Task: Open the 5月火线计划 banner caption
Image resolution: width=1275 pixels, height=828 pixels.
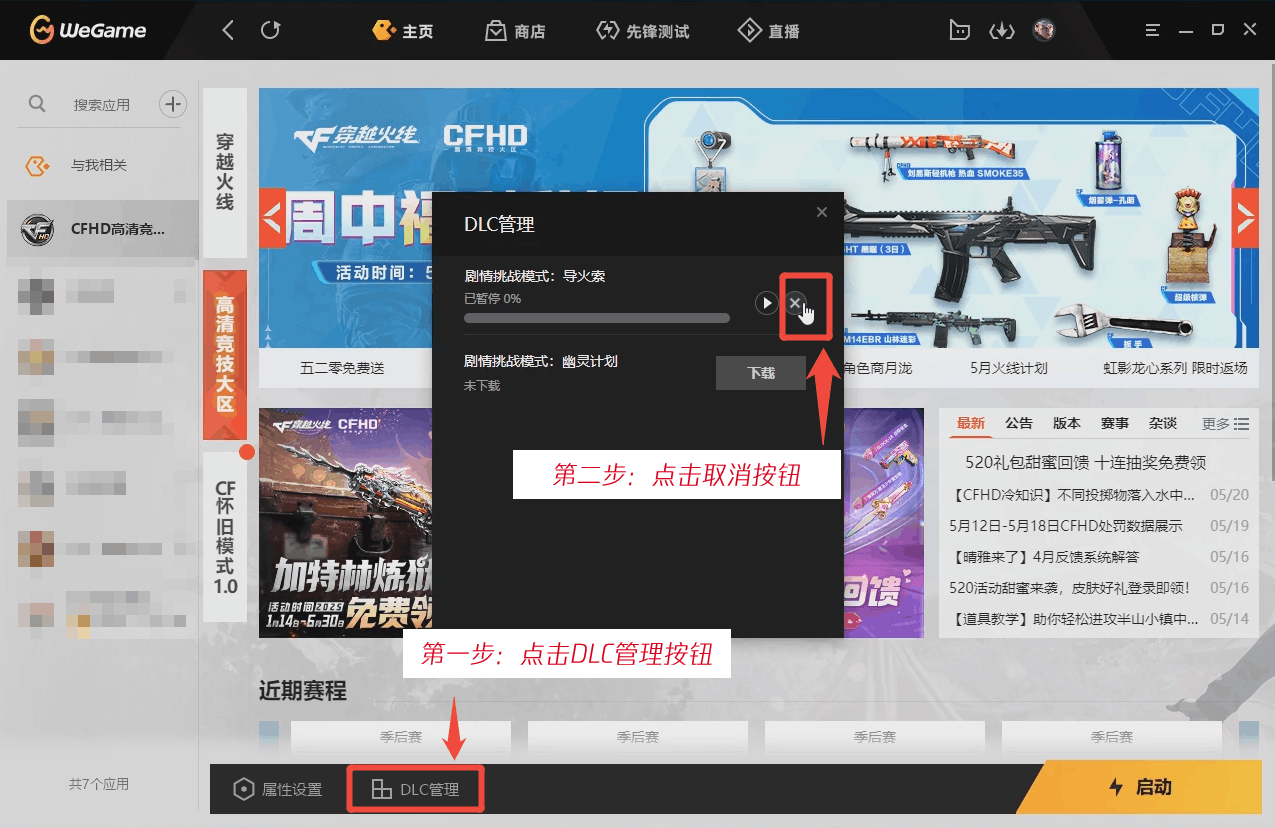Action: point(1009,368)
